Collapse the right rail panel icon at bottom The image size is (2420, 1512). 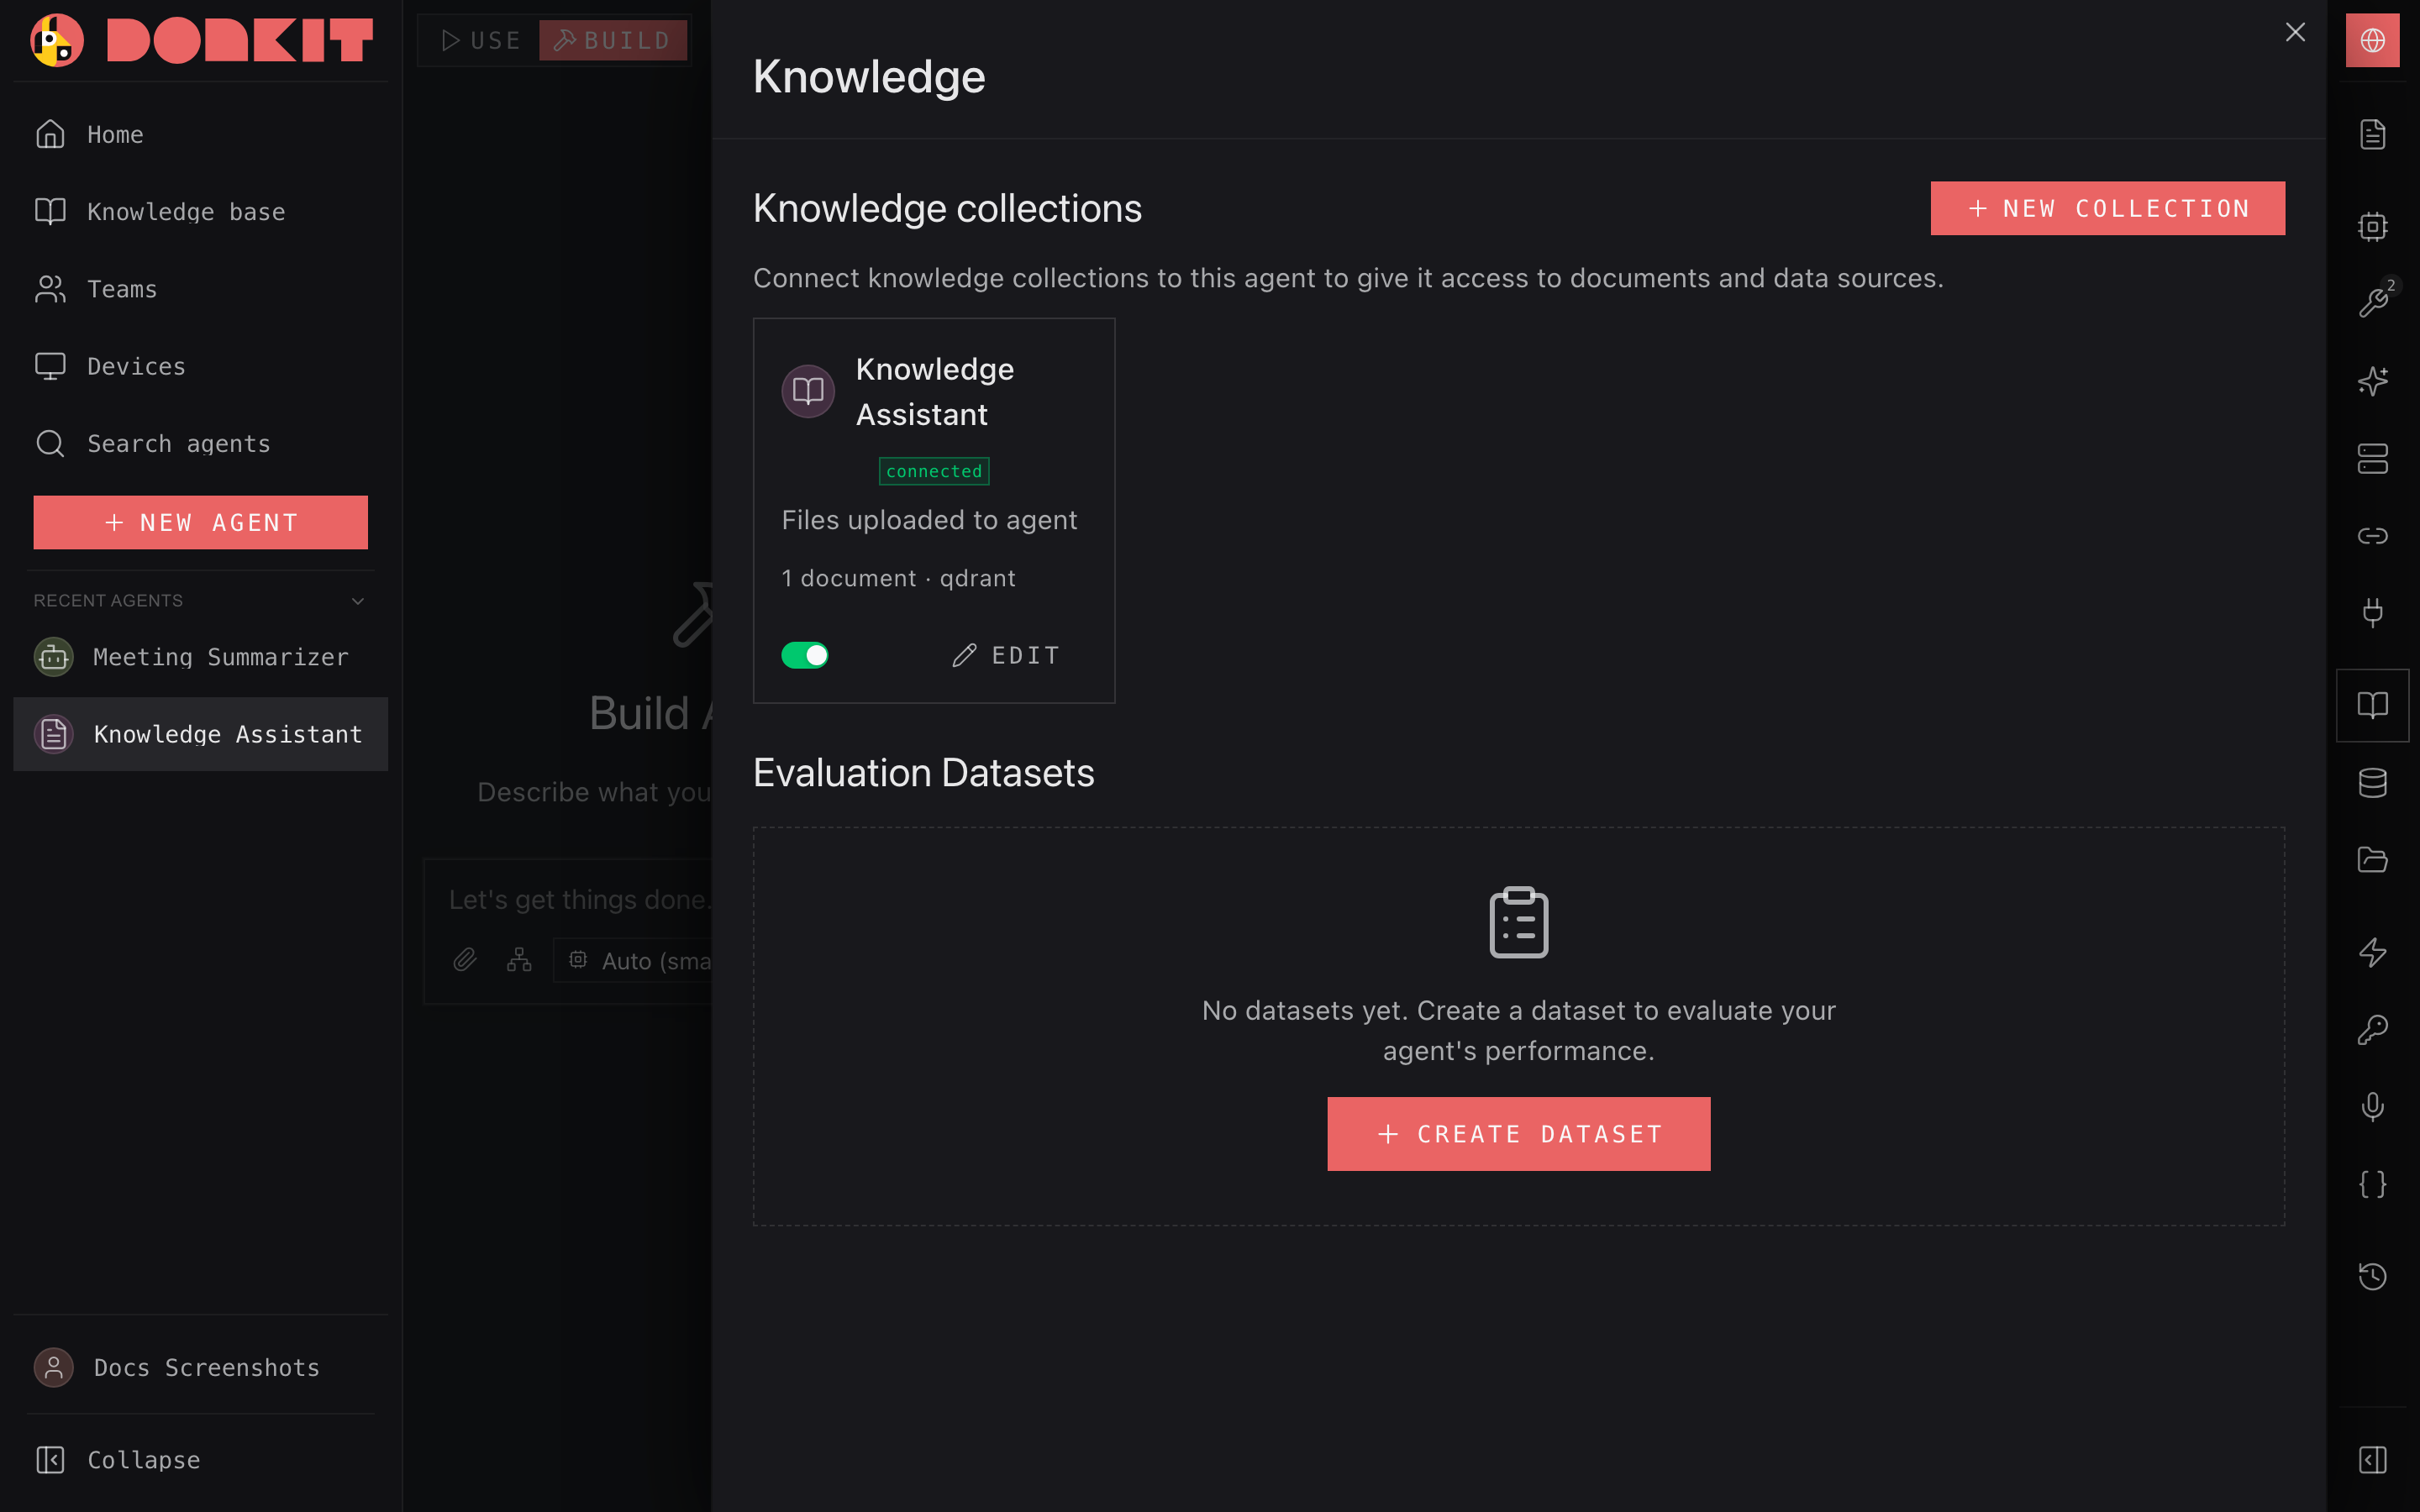click(x=2372, y=1460)
